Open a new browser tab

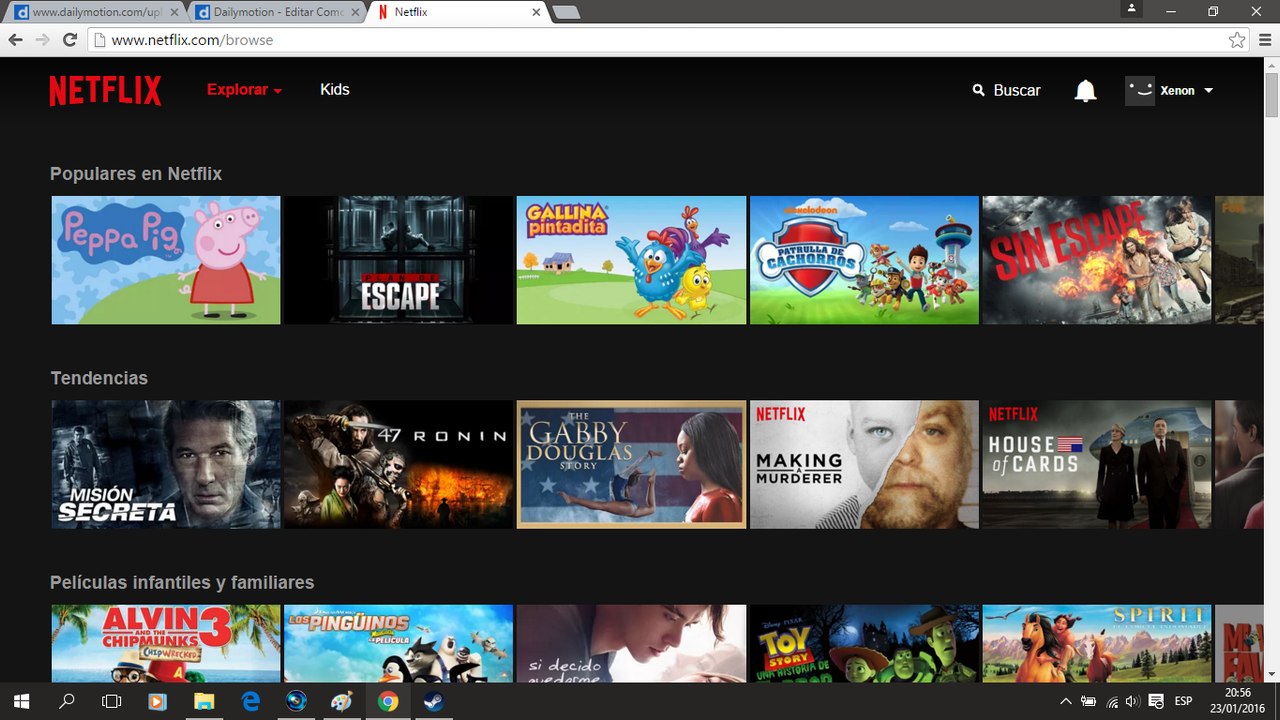(566, 12)
